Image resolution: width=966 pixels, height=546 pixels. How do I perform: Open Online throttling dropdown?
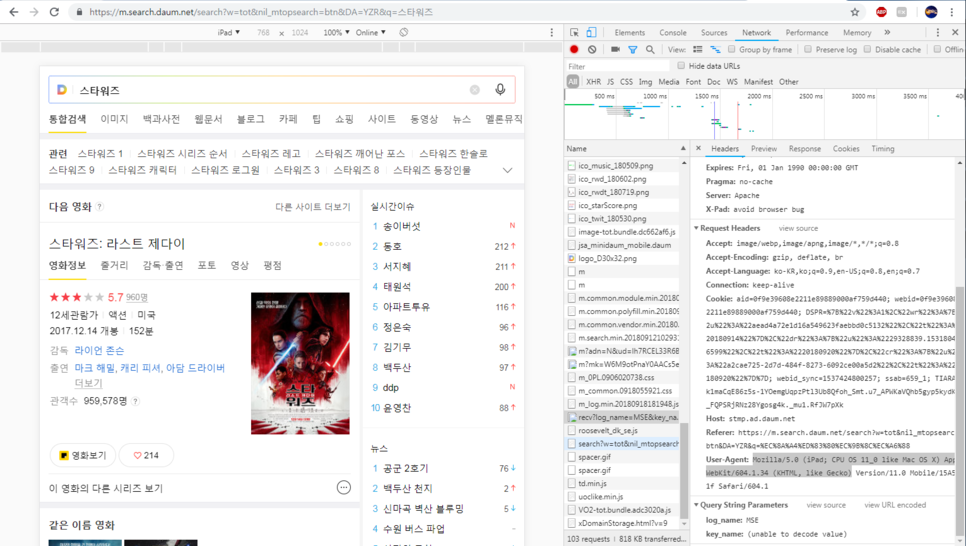click(370, 32)
